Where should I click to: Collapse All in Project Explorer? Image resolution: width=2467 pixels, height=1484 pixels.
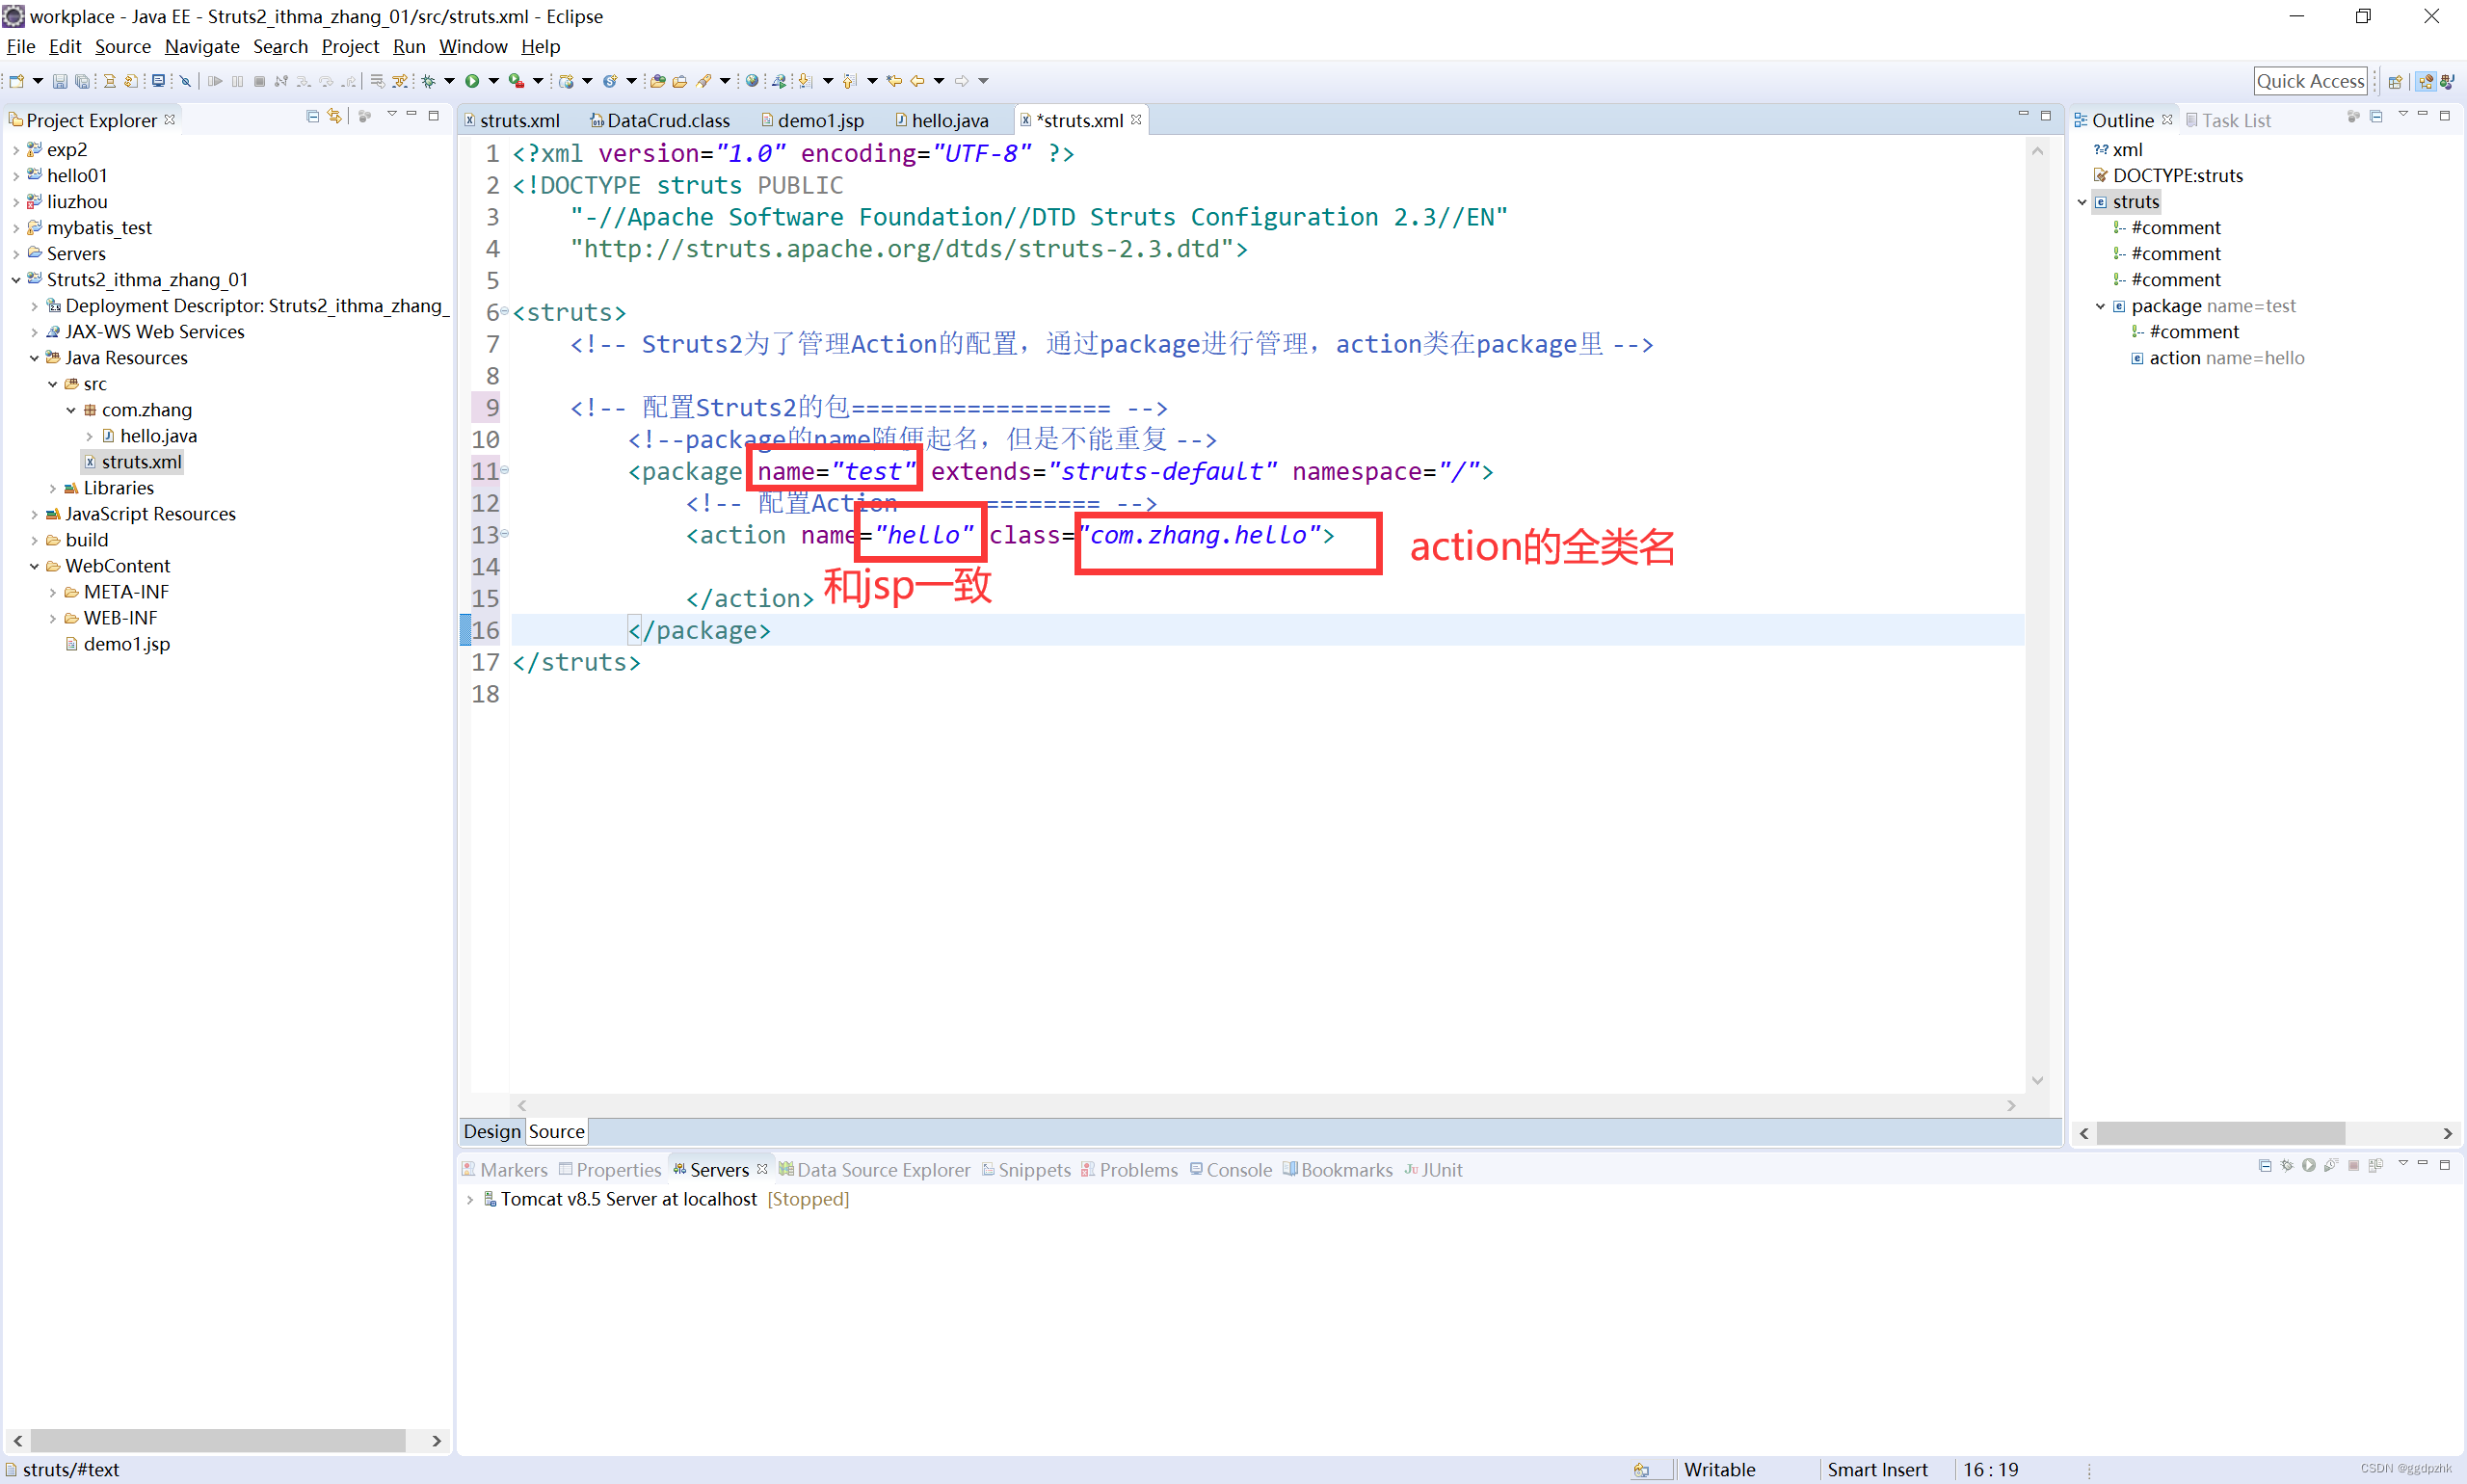click(x=312, y=117)
